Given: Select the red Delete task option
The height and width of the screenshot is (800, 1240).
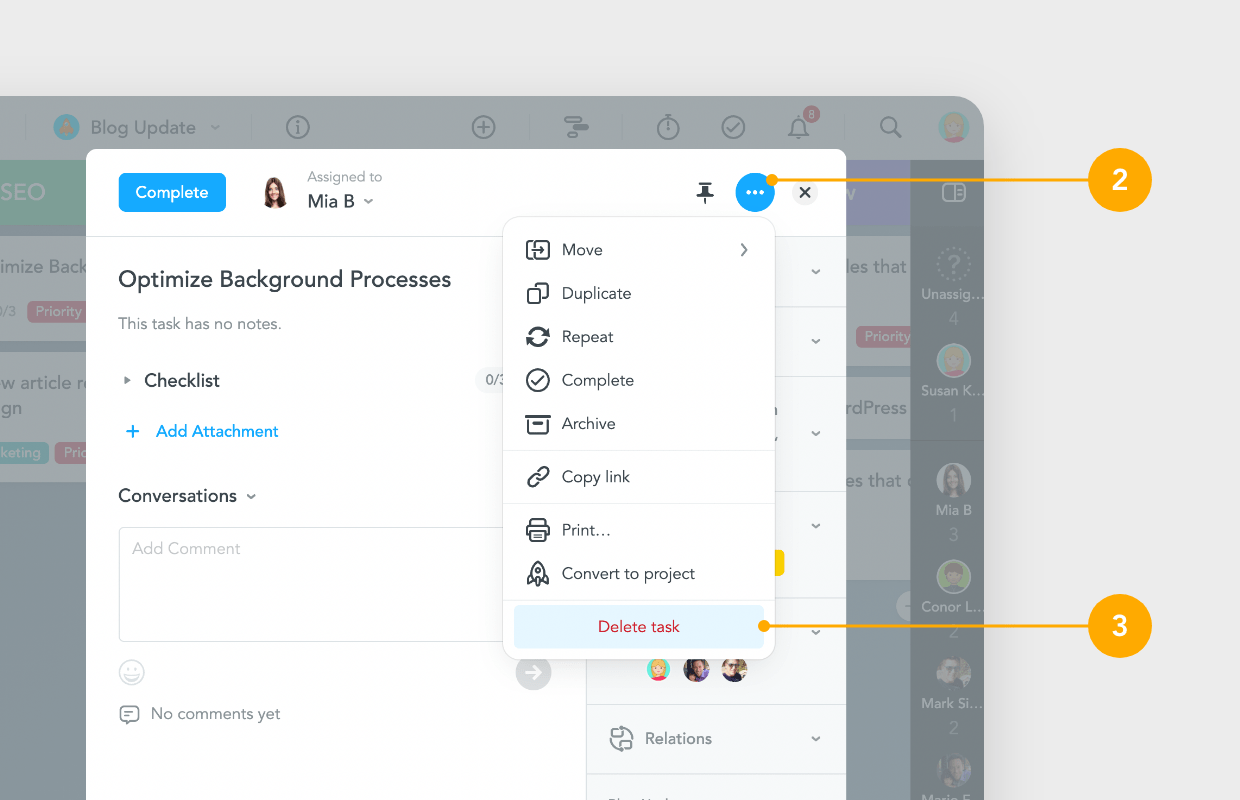Looking at the screenshot, I should pos(638,626).
